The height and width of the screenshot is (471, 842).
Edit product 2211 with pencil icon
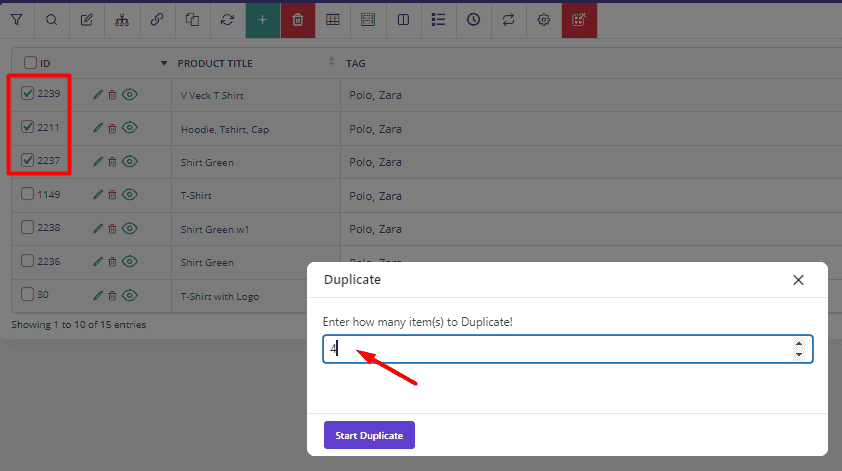tap(98, 128)
